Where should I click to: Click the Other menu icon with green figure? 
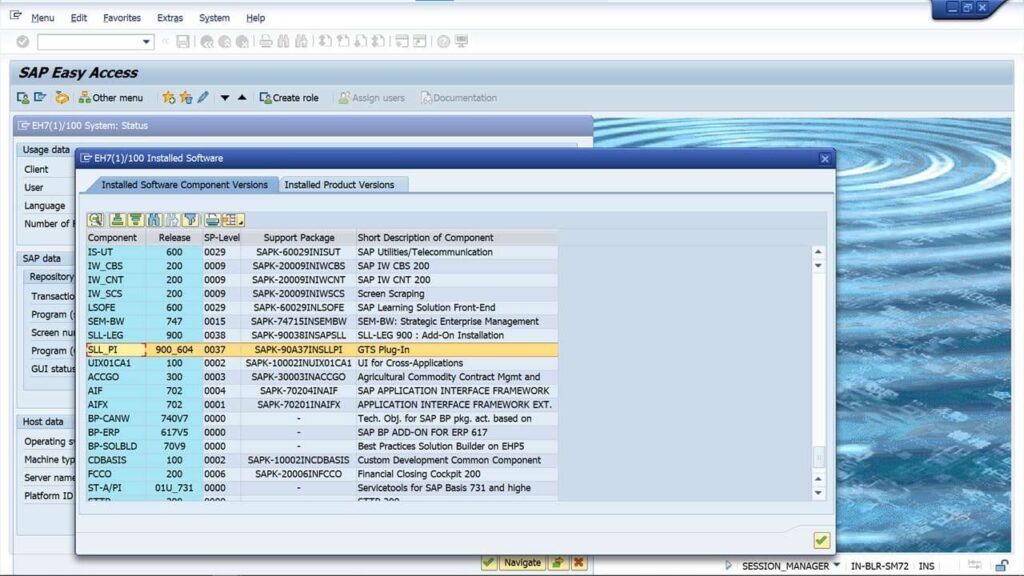click(84, 97)
